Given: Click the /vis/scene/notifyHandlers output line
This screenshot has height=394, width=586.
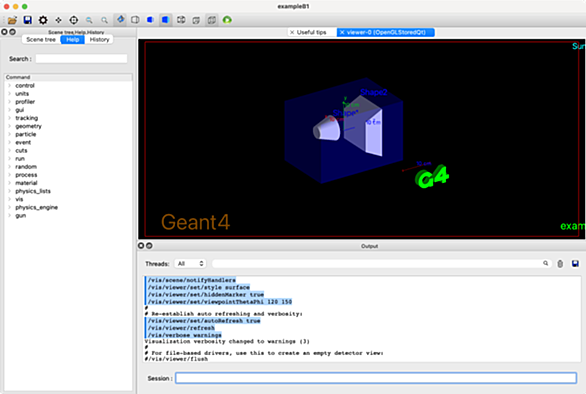Looking at the screenshot, I should pos(192,280).
